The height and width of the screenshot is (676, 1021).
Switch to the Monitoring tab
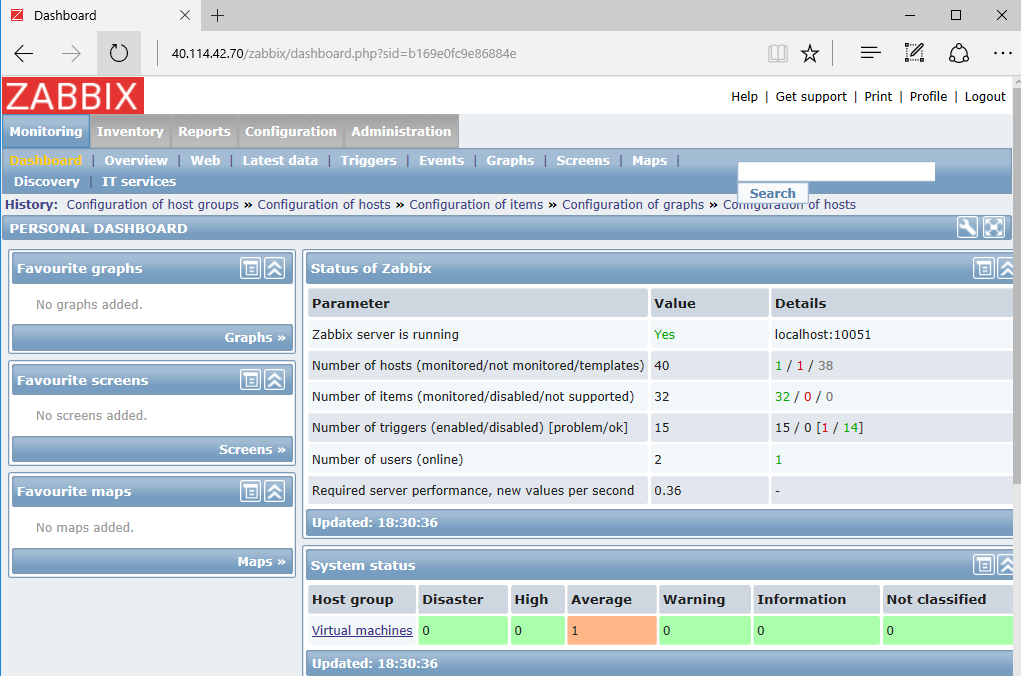tap(46, 132)
